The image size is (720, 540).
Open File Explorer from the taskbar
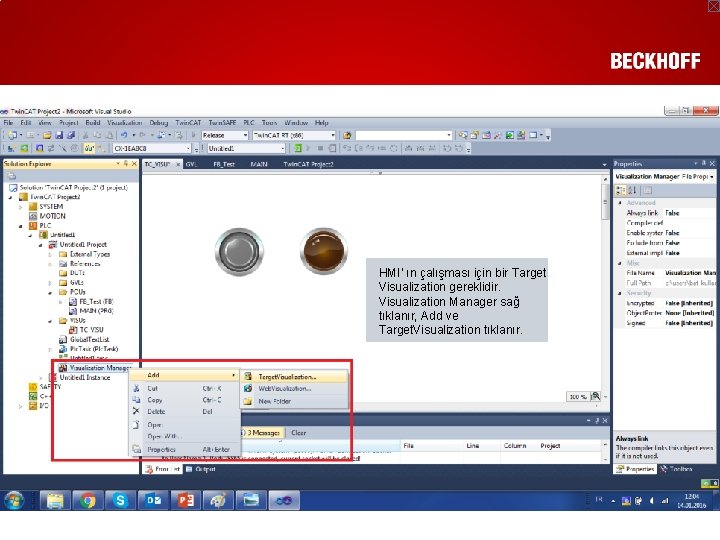tap(55, 500)
